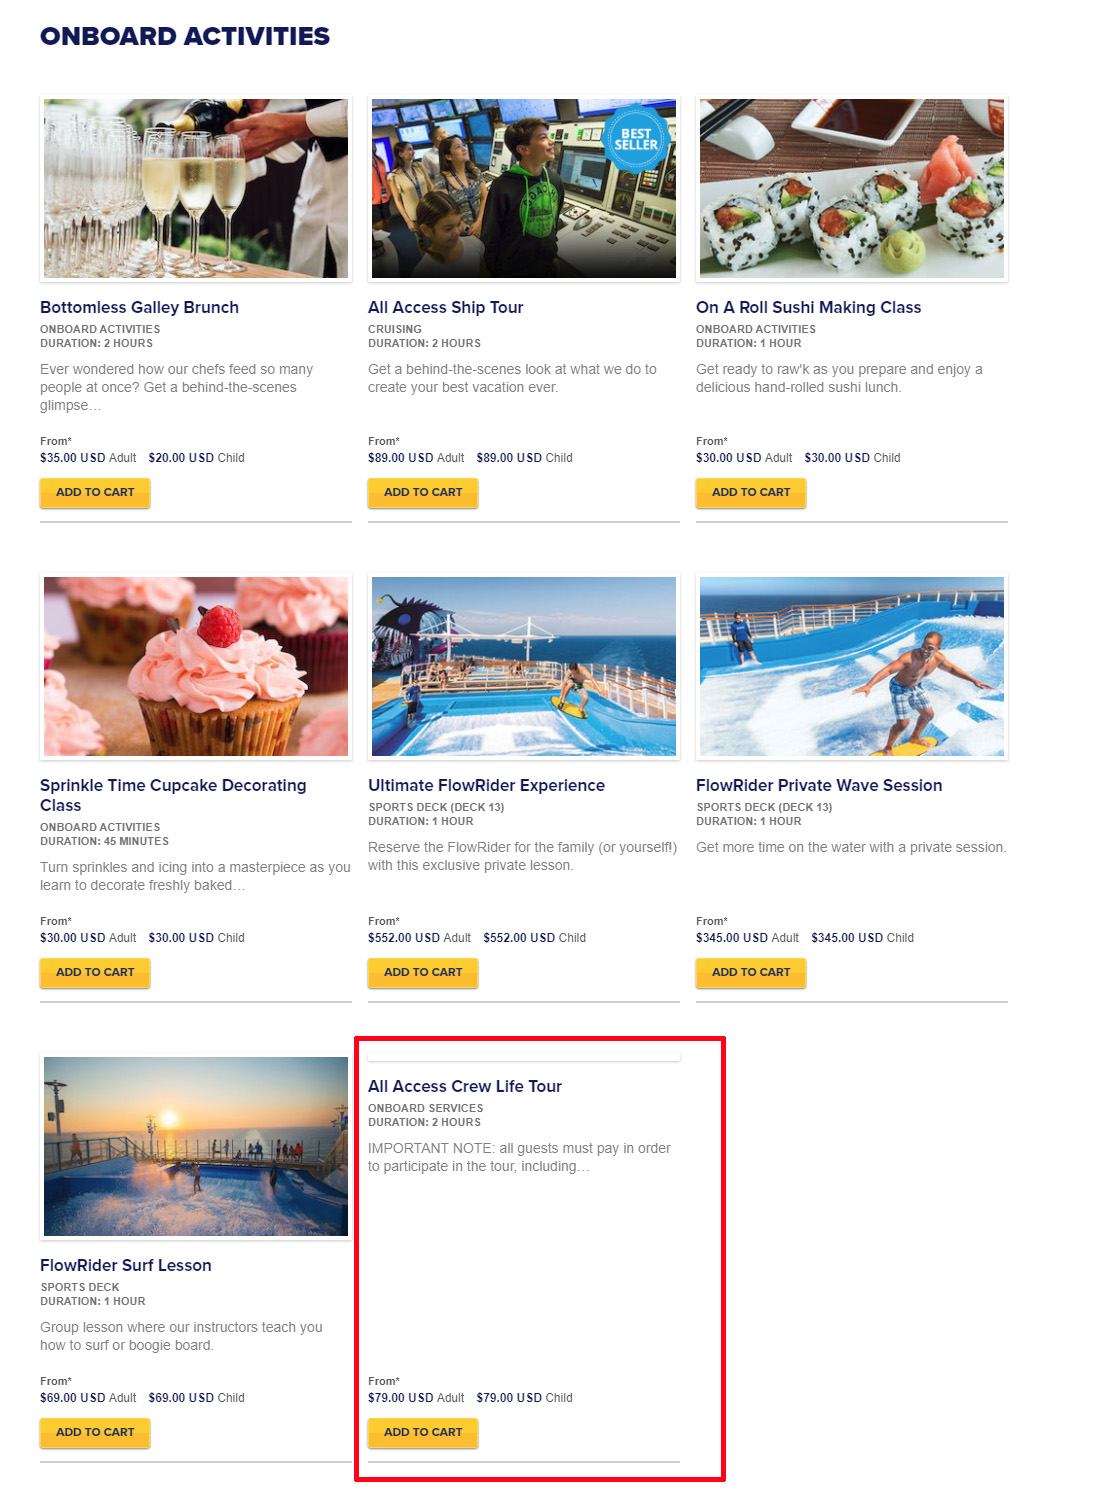Click the sunset FlowRider surf lesson photo
Viewport: 1096px width, 1500px height.
(196, 1147)
